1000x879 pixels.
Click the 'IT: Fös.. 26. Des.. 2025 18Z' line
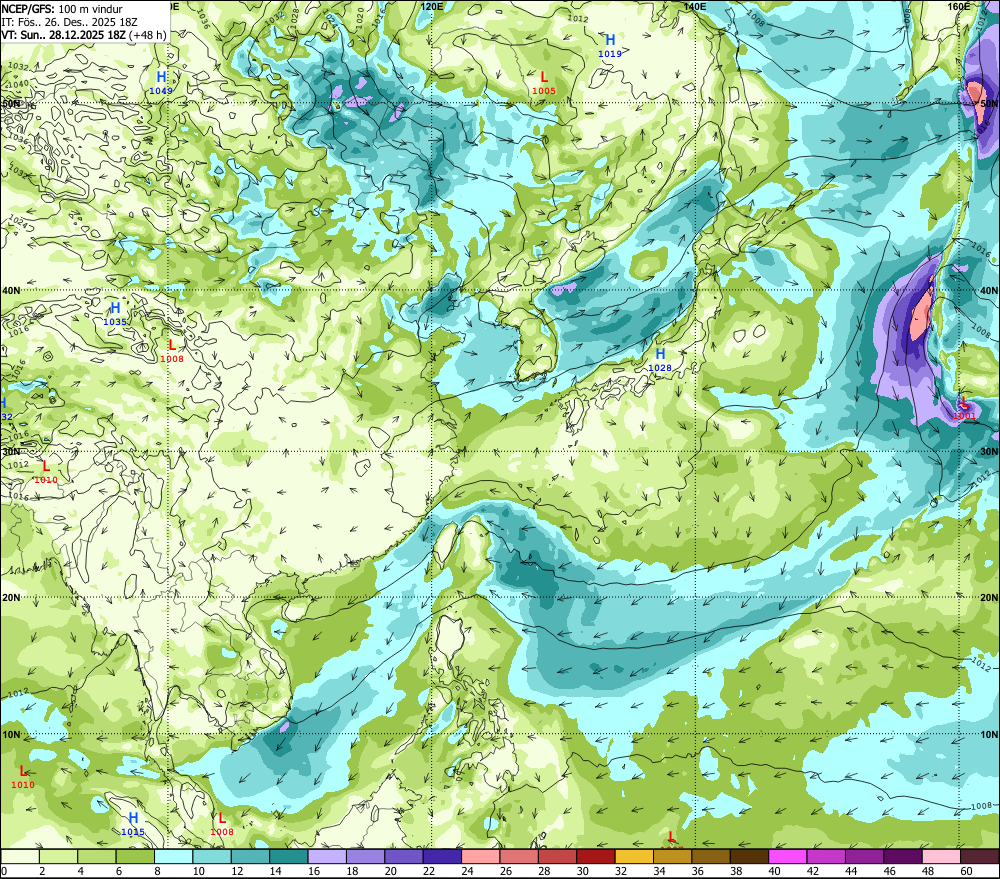click(70, 22)
